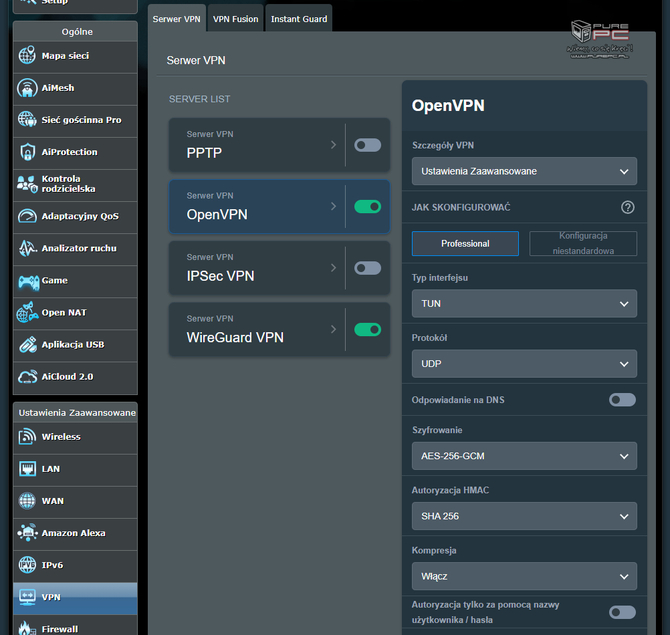
Task: Select the Professional configuration button
Action: (x=465, y=244)
